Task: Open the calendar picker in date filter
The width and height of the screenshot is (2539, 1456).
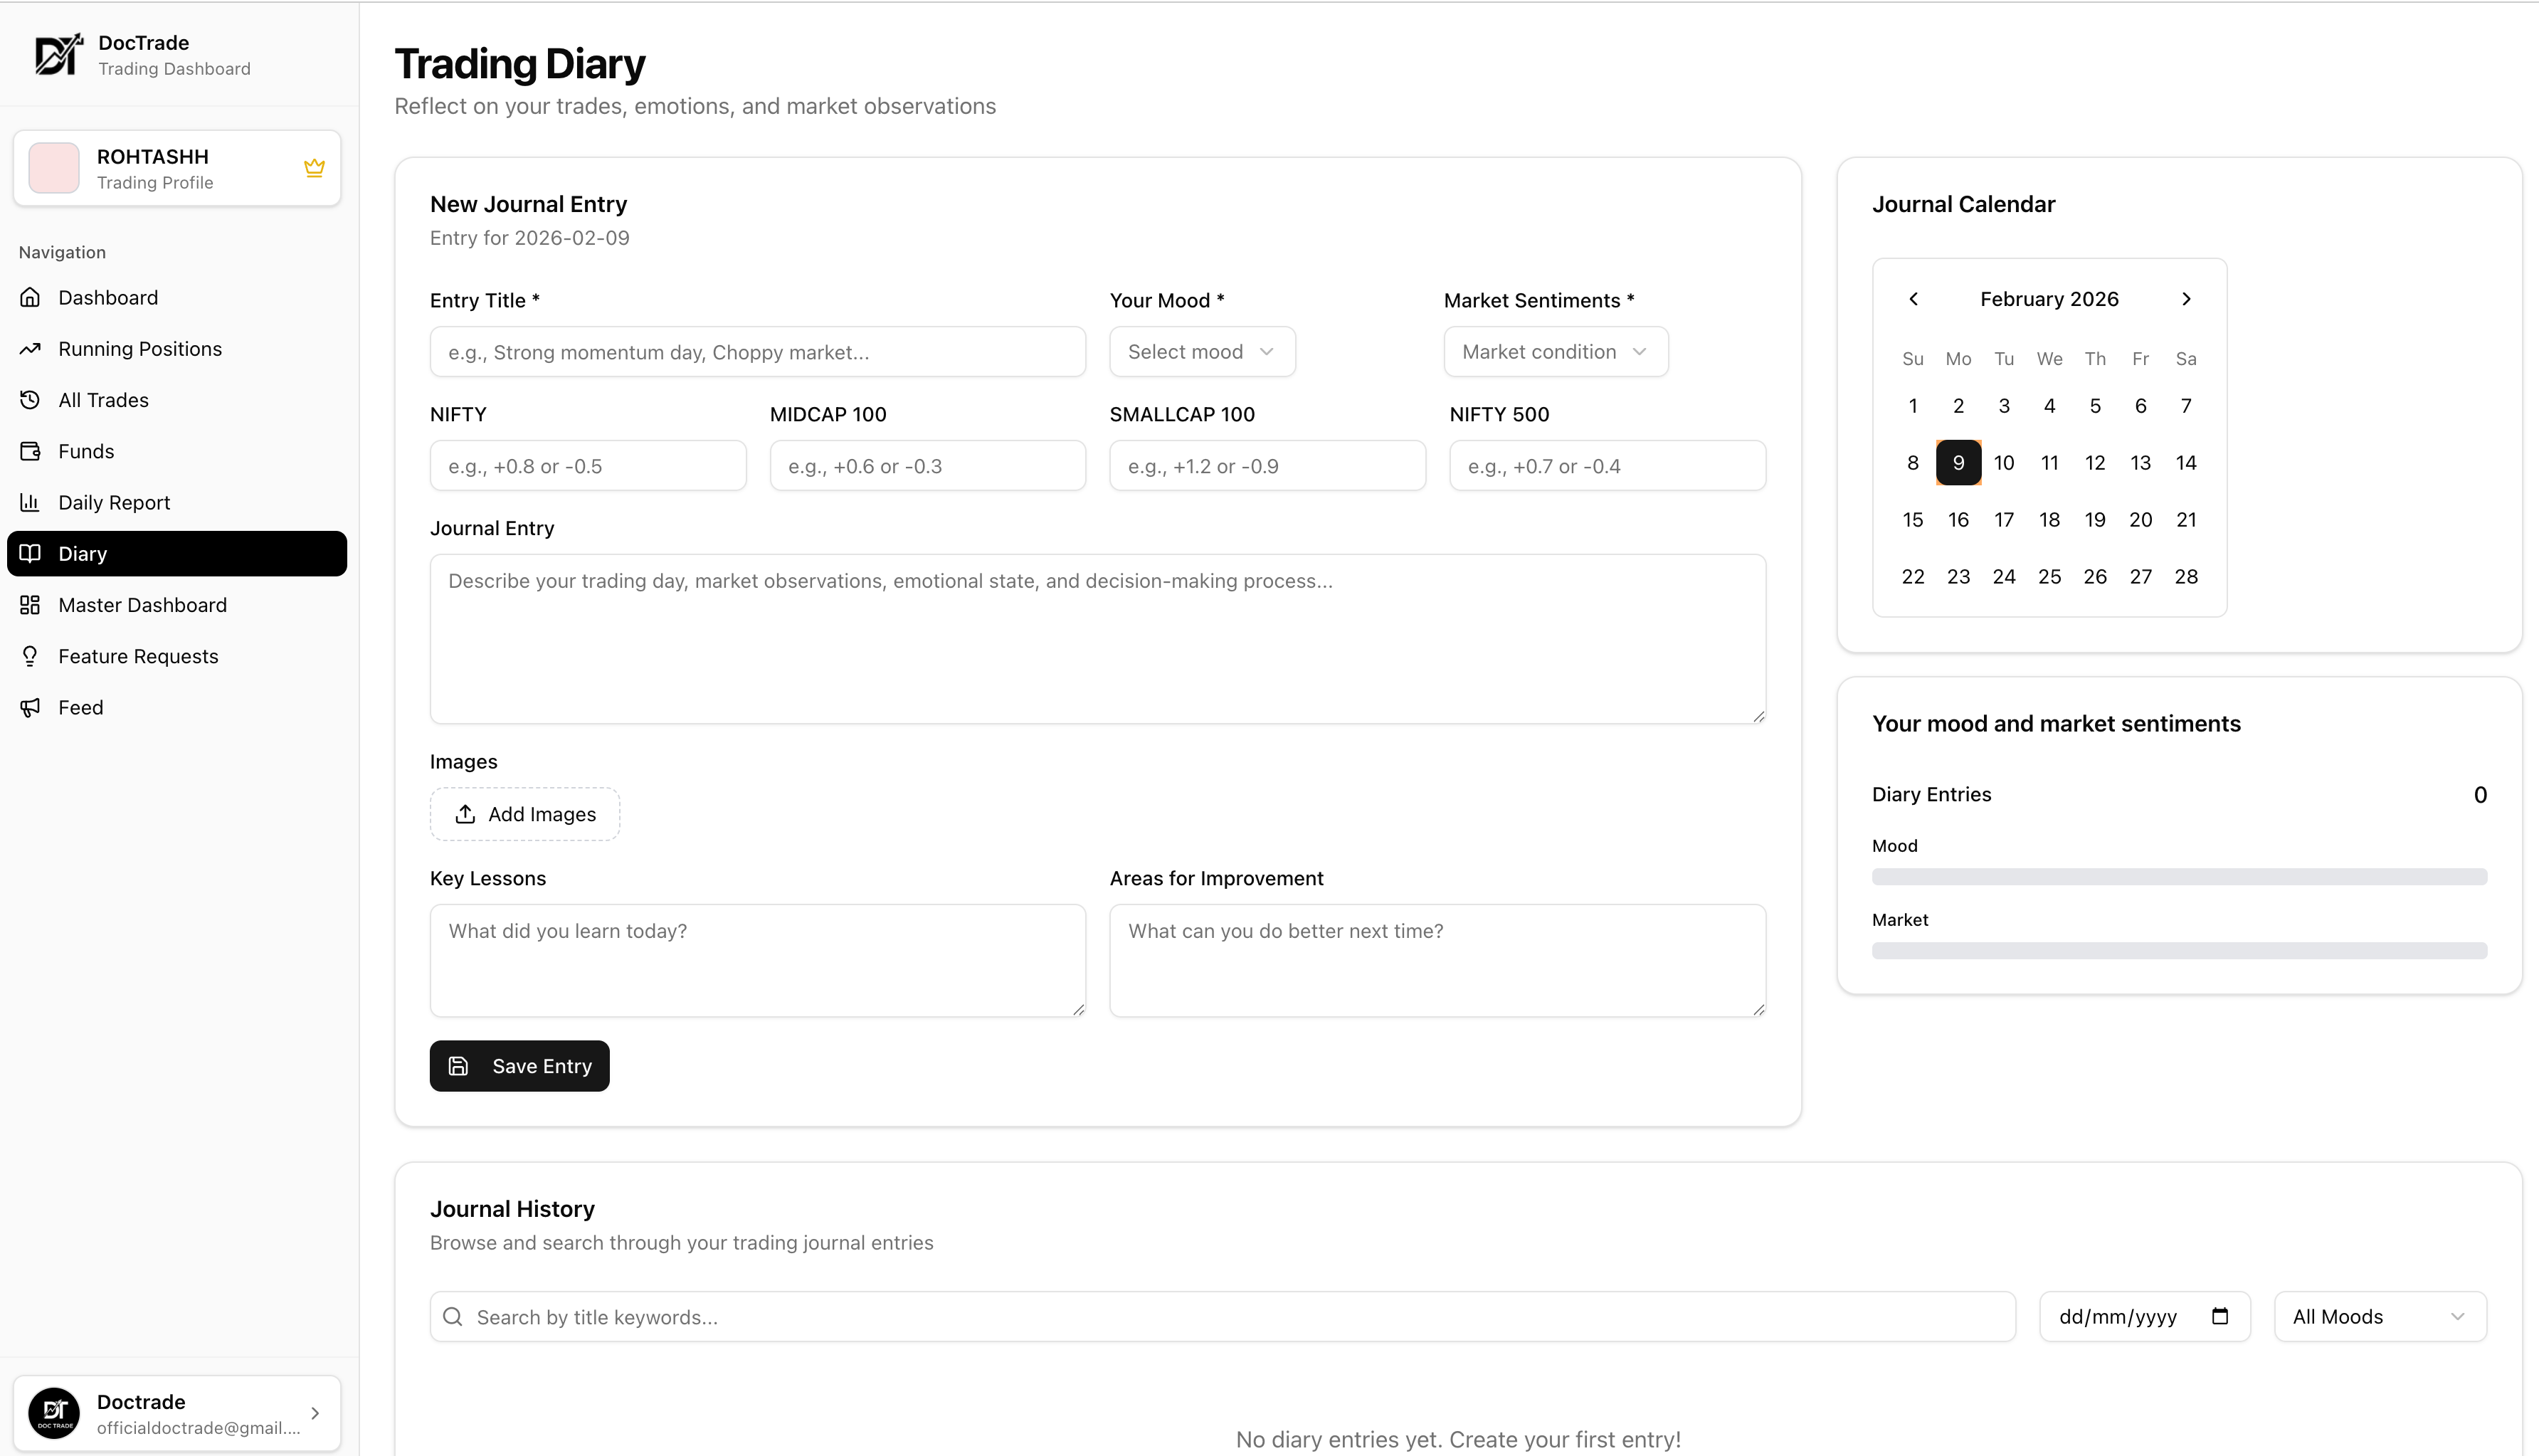Action: pos(2220,1316)
